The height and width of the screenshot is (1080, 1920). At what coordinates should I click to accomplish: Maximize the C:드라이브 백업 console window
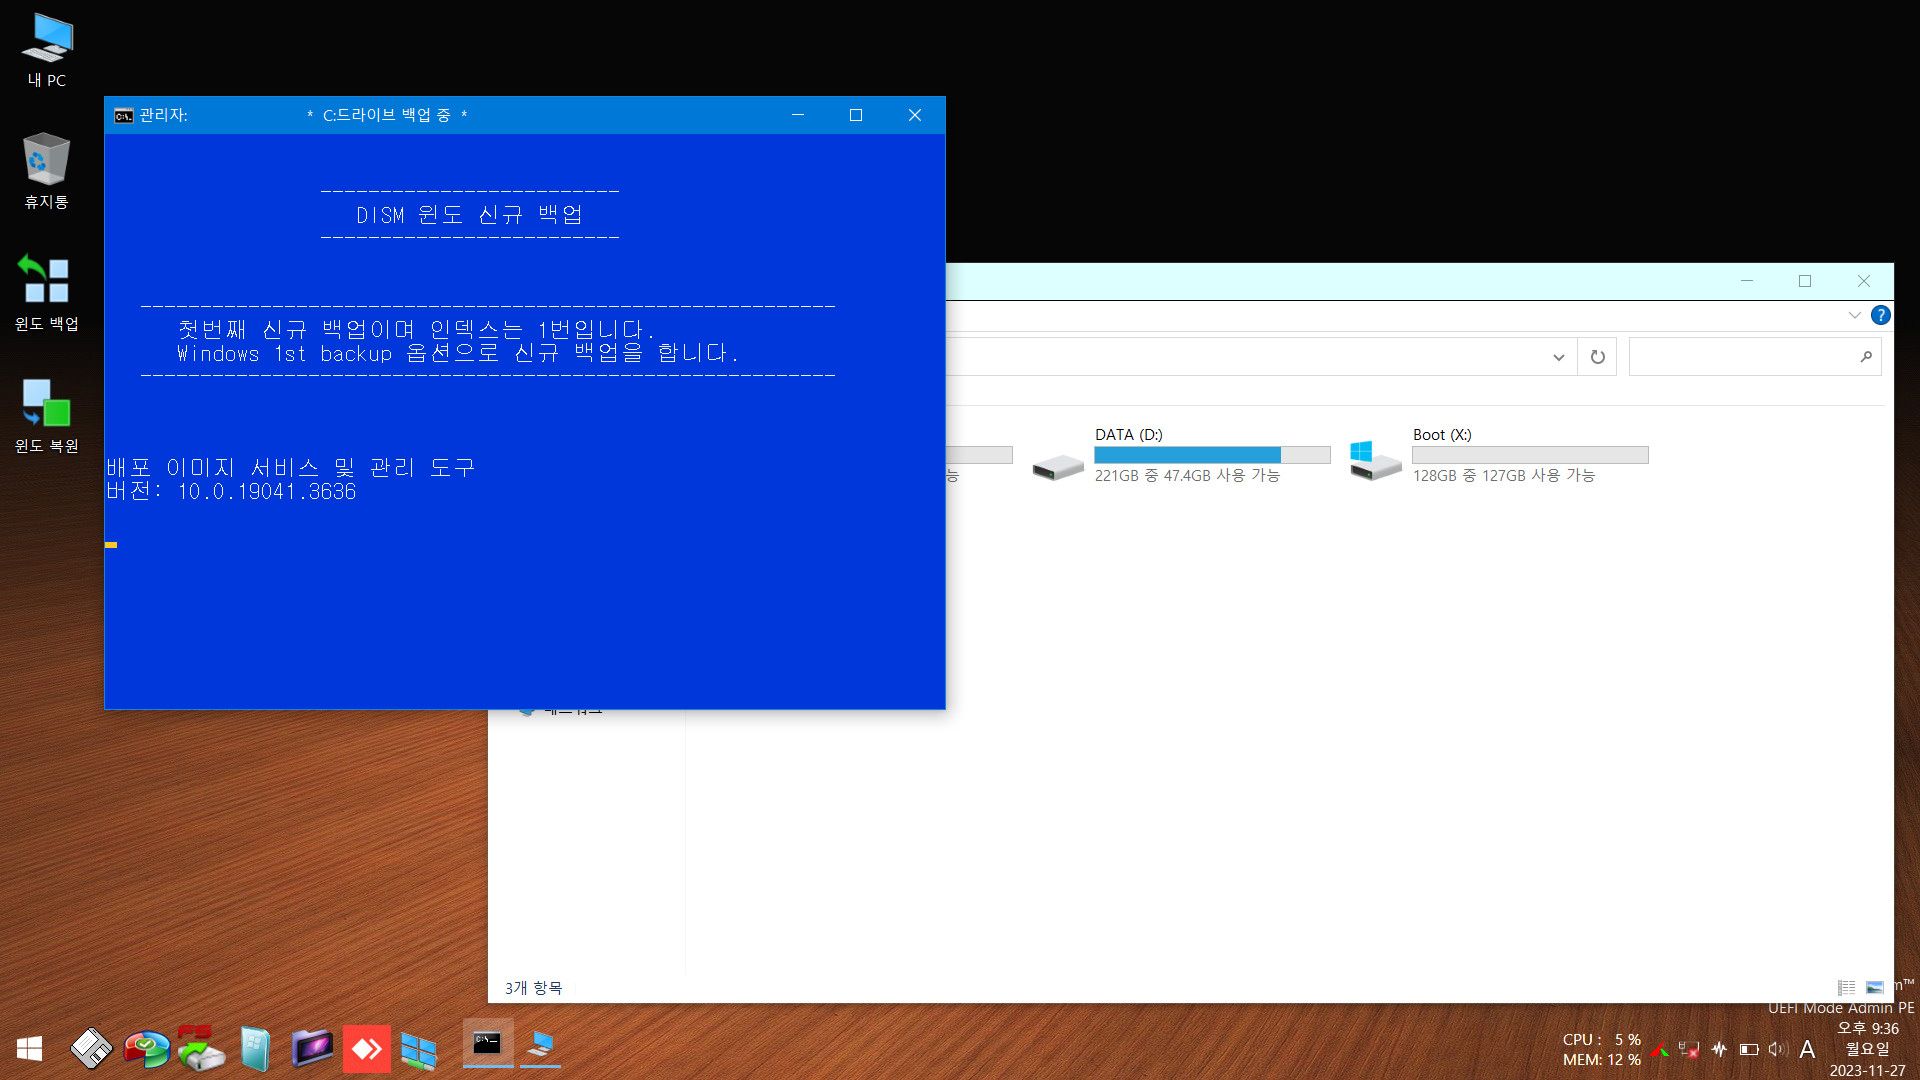coord(856,115)
